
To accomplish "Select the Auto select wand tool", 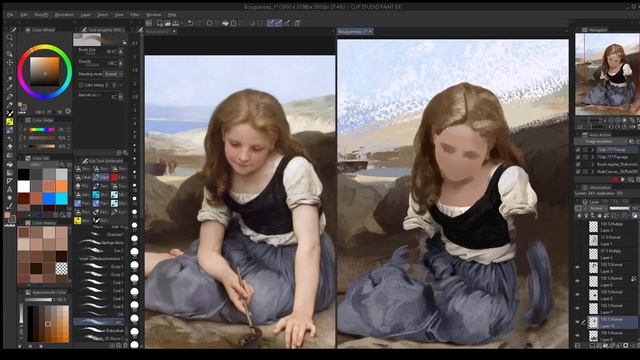I will [10, 79].
